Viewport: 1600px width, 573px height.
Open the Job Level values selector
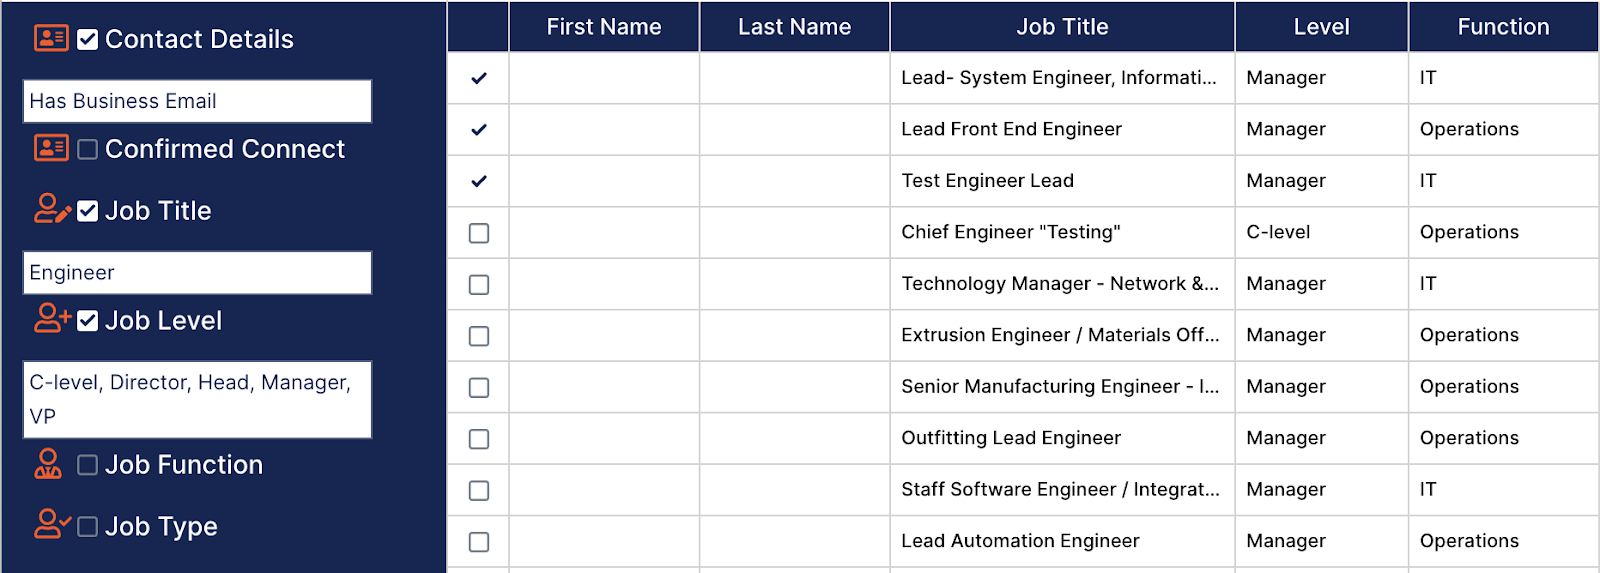[x=197, y=399]
